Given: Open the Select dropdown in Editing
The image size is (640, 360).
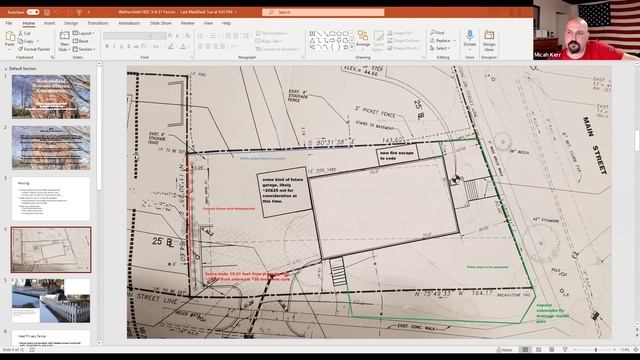Looking at the screenshot, I should click(x=440, y=48).
